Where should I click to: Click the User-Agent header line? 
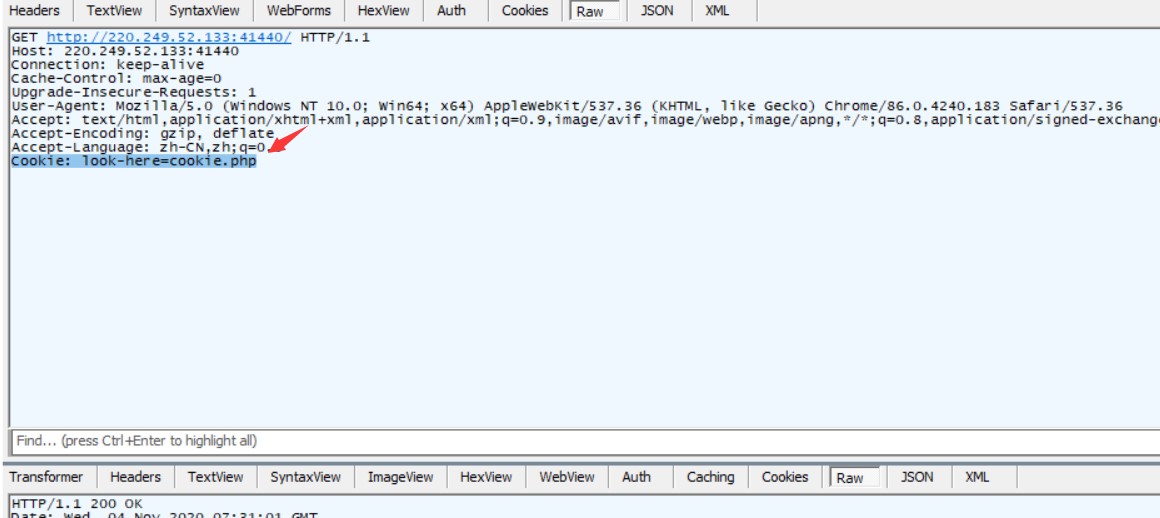pos(567,106)
